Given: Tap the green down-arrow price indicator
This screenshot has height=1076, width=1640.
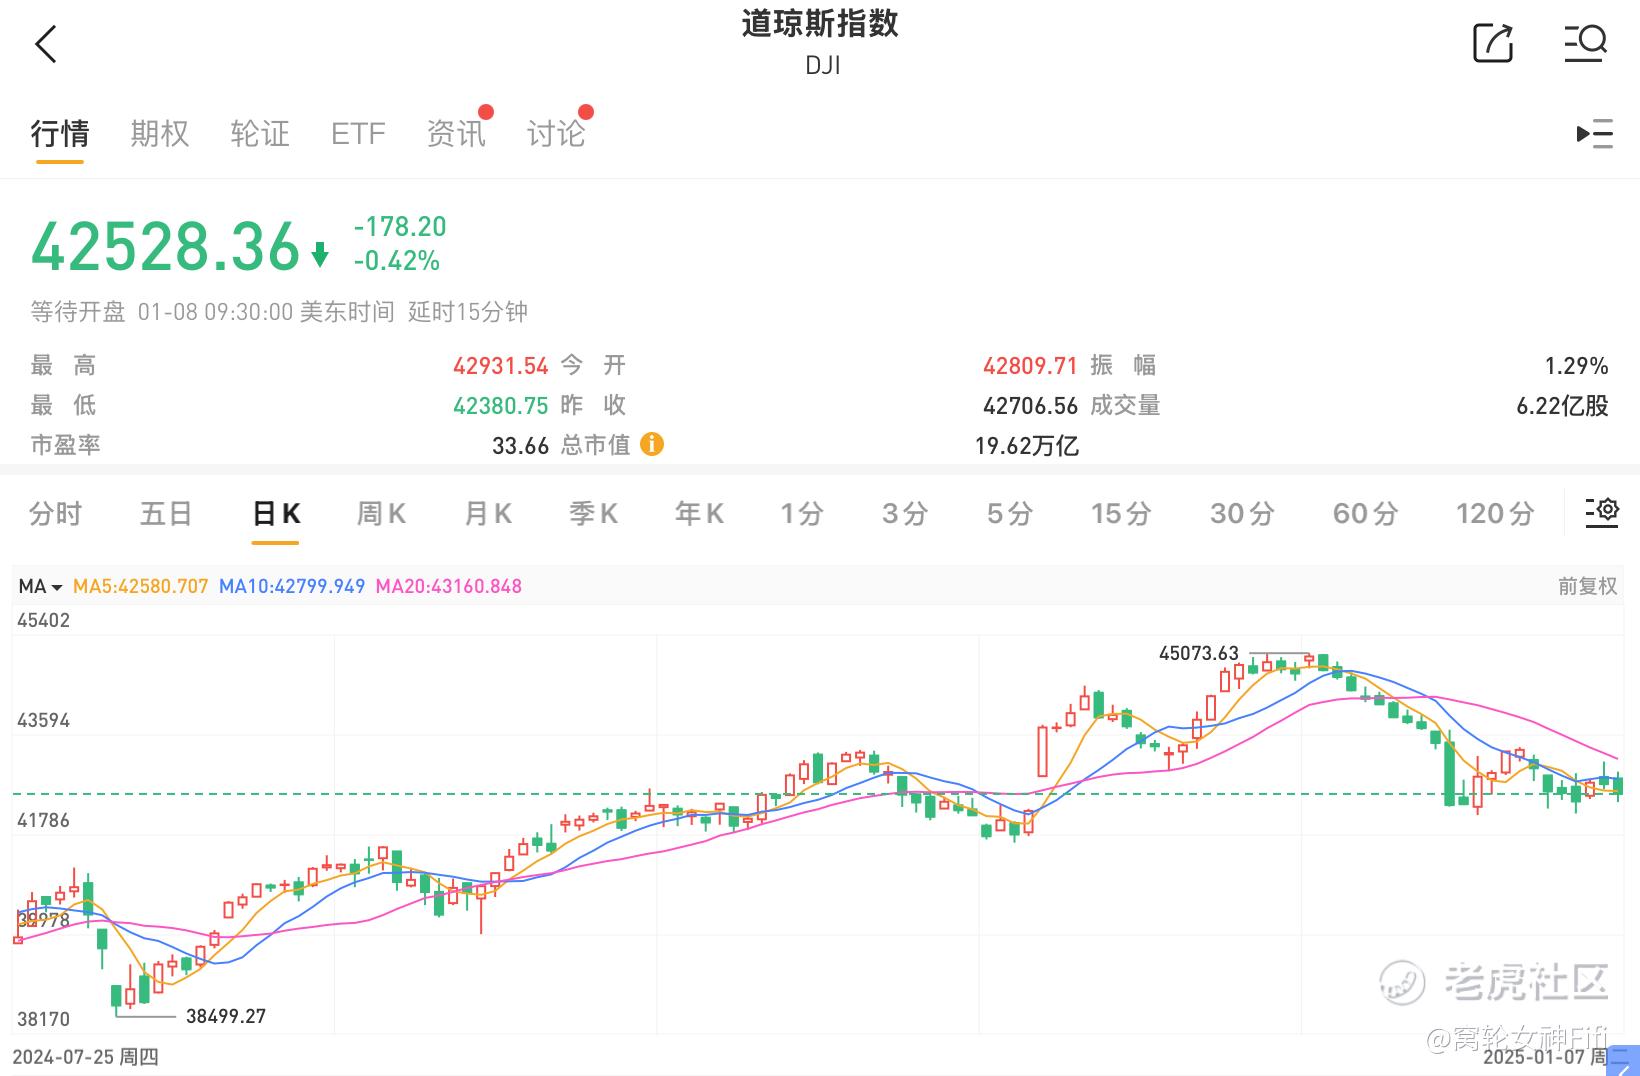Looking at the screenshot, I should [320, 254].
